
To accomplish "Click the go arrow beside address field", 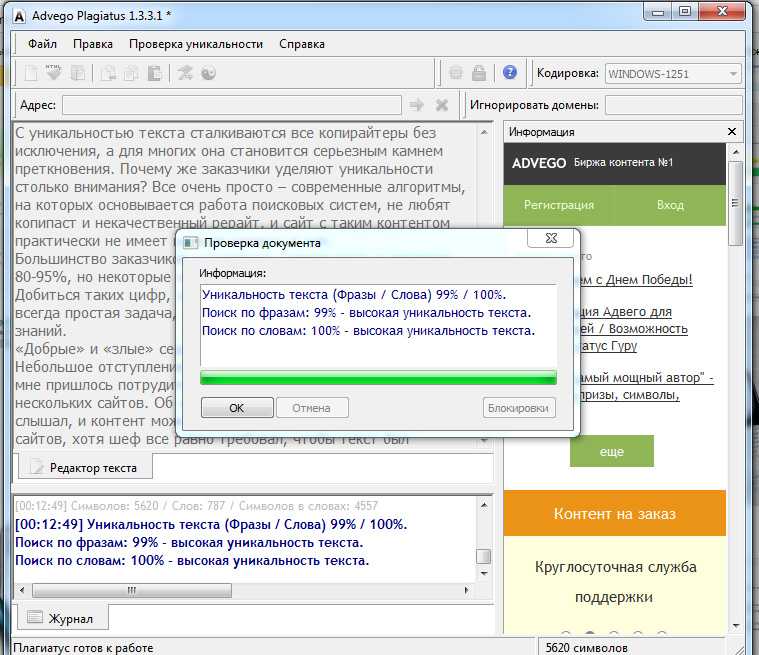I will [416, 105].
